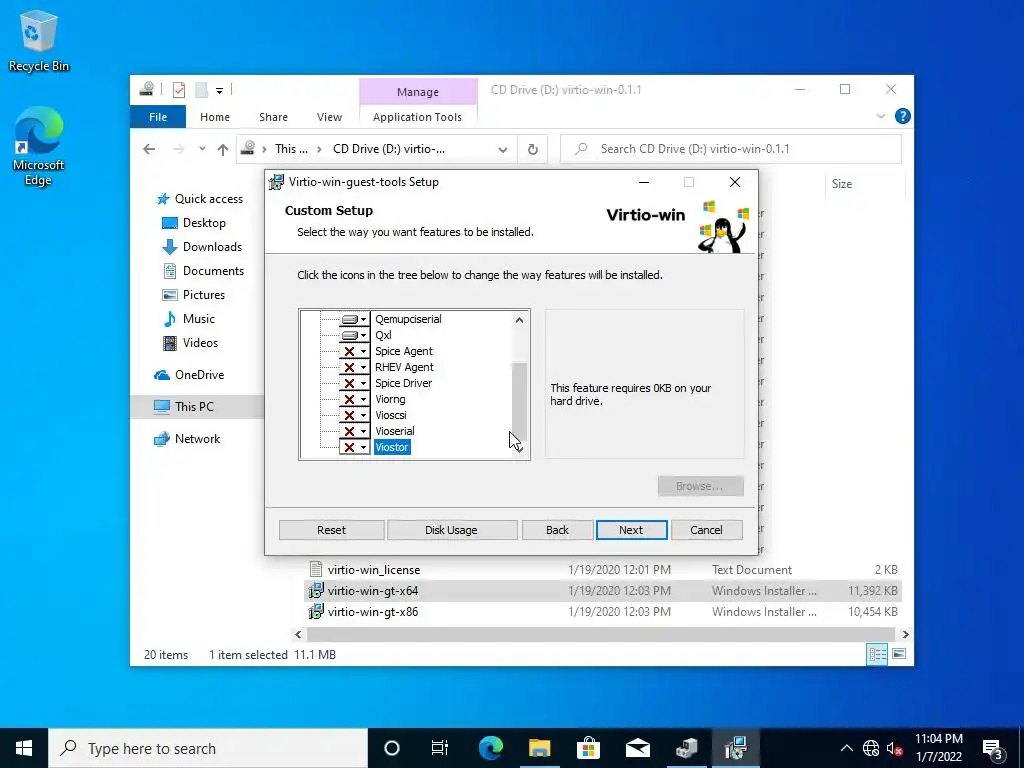This screenshot has width=1024, height=768.
Task: Open the Application Tools tab
Action: point(417,117)
